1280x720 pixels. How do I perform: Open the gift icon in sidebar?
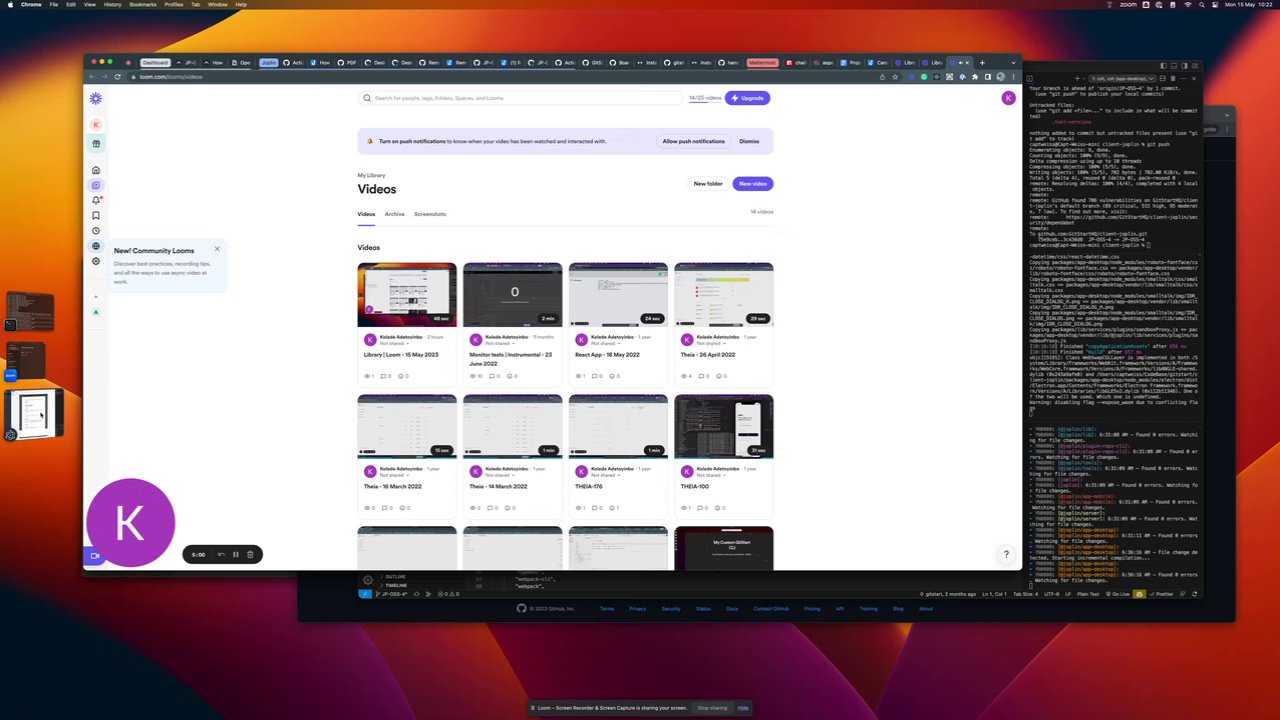click(x=96, y=144)
